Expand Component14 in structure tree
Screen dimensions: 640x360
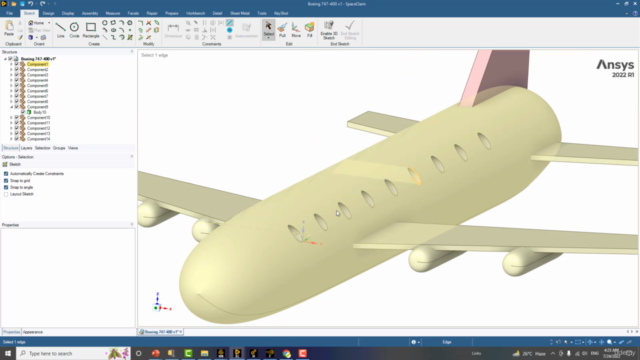coord(11,139)
